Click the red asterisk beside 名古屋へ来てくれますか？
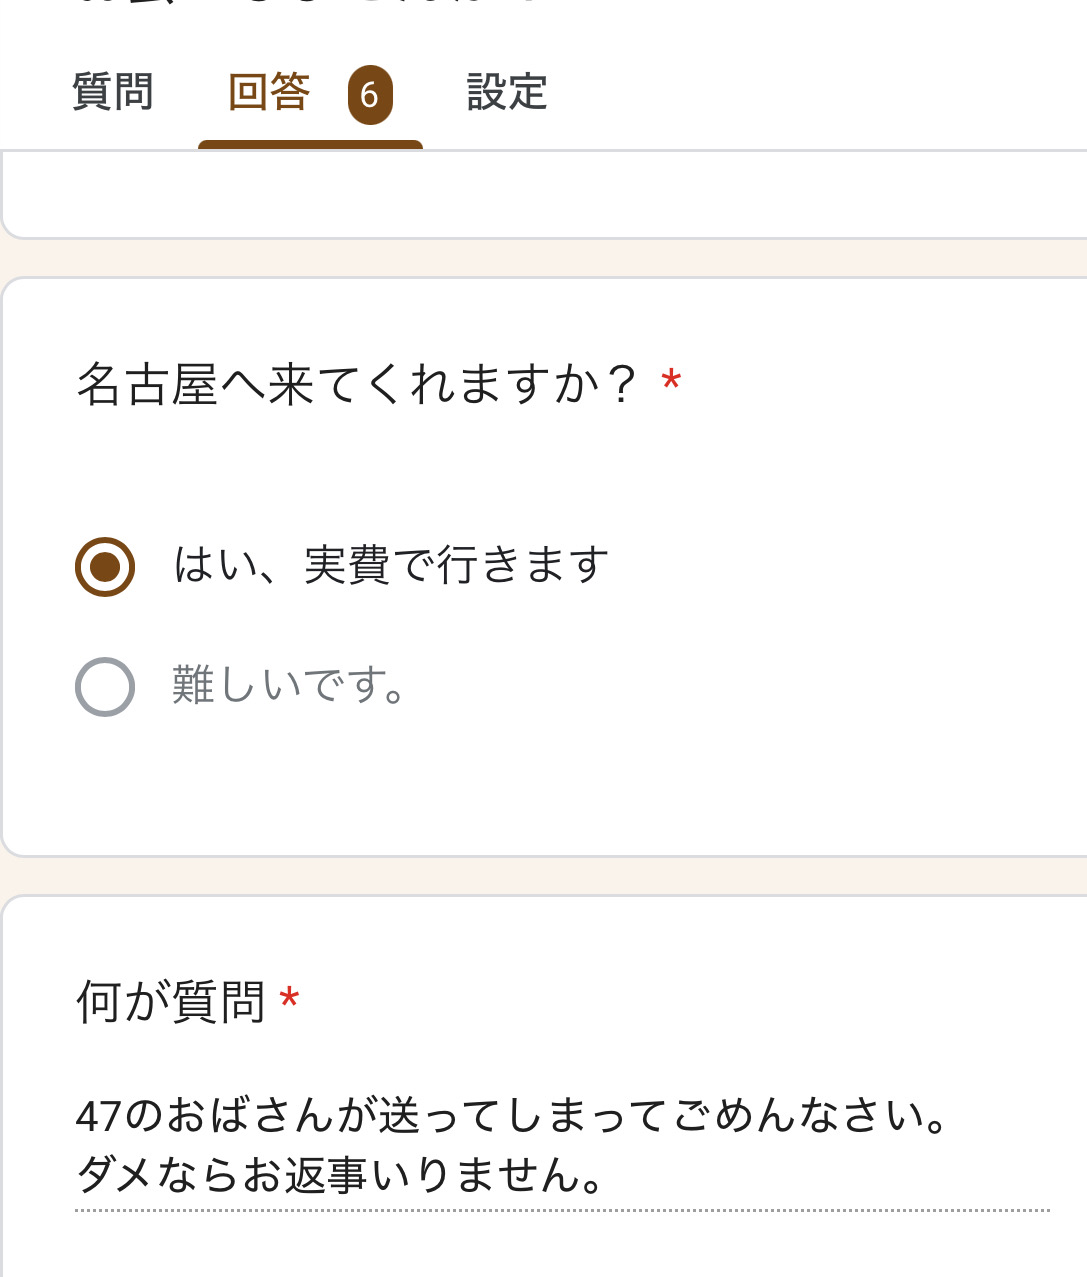This screenshot has height=1277, width=1087. 671,381
